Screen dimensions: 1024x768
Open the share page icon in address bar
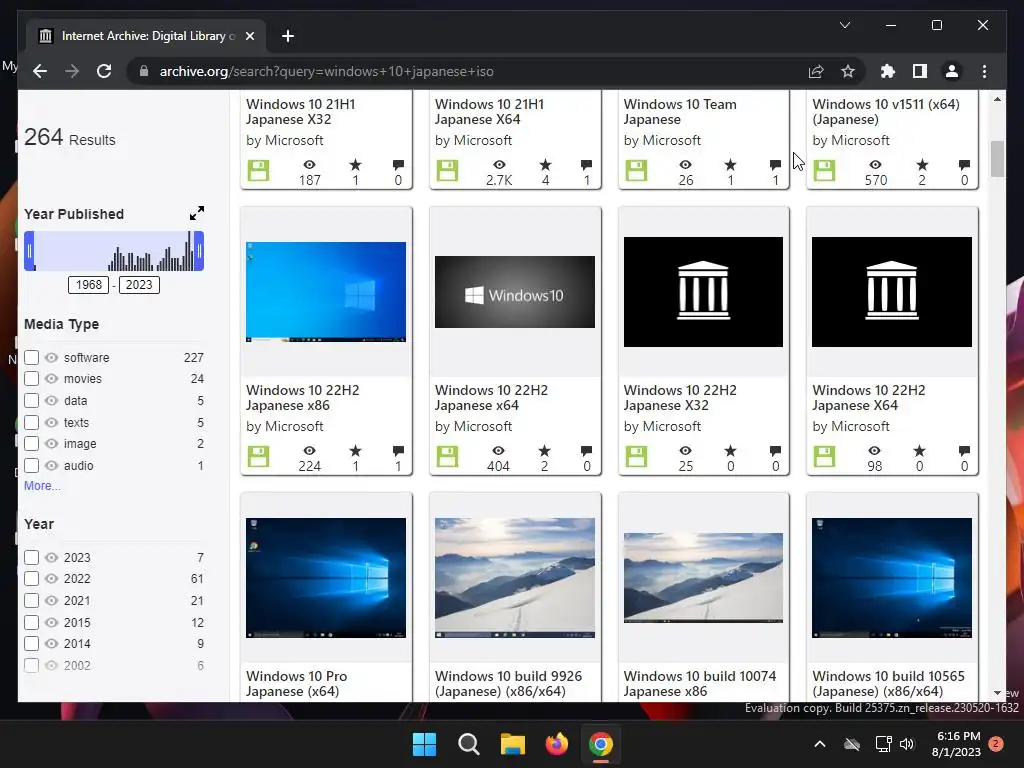pos(816,71)
